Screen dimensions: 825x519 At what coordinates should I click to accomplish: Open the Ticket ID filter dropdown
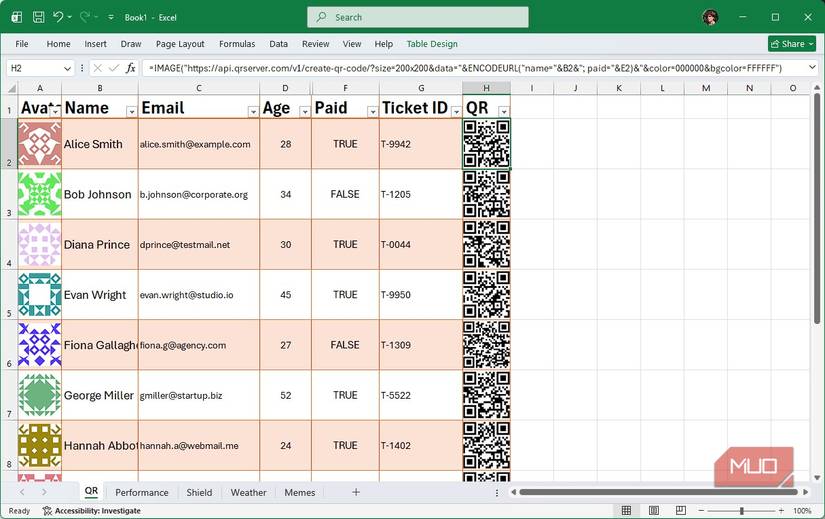point(456,111)
